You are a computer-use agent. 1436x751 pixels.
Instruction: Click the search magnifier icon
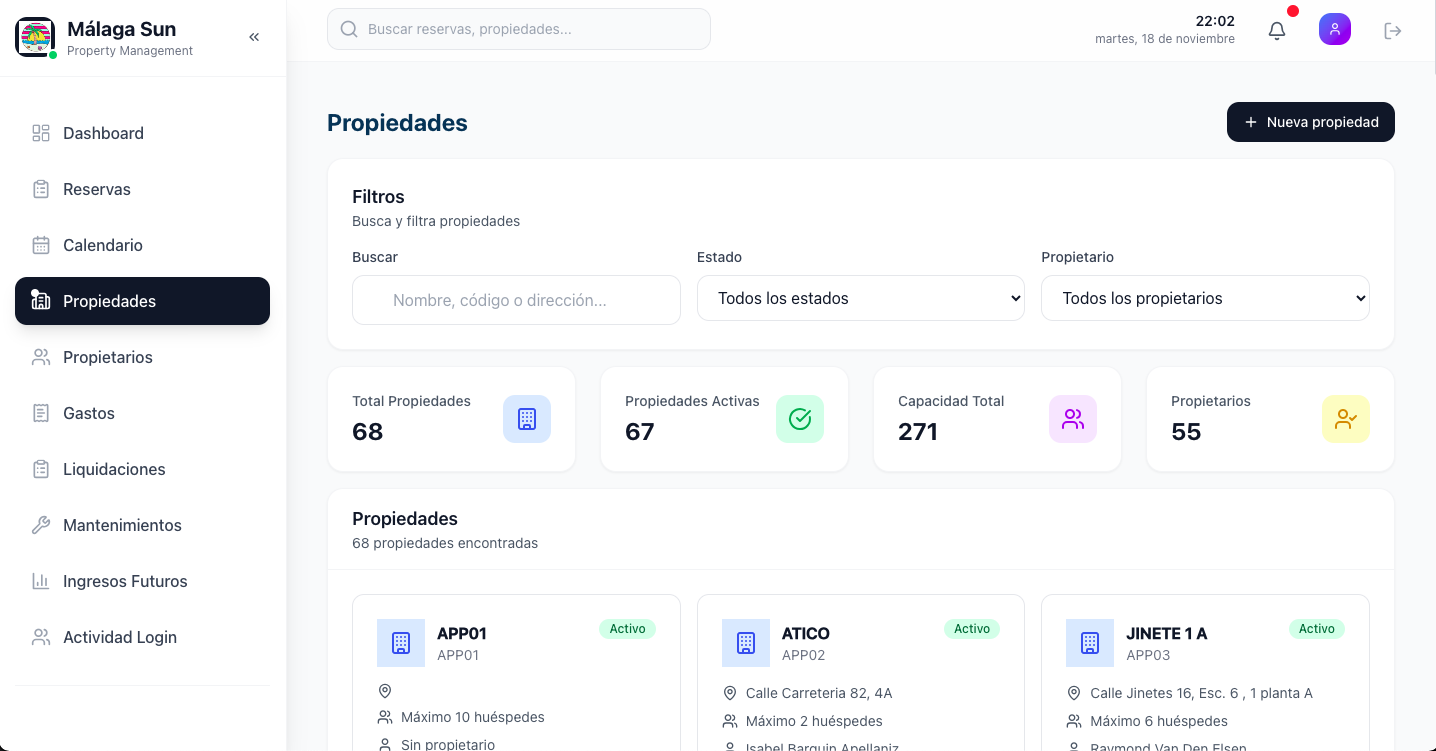click(x=348, y=29)
